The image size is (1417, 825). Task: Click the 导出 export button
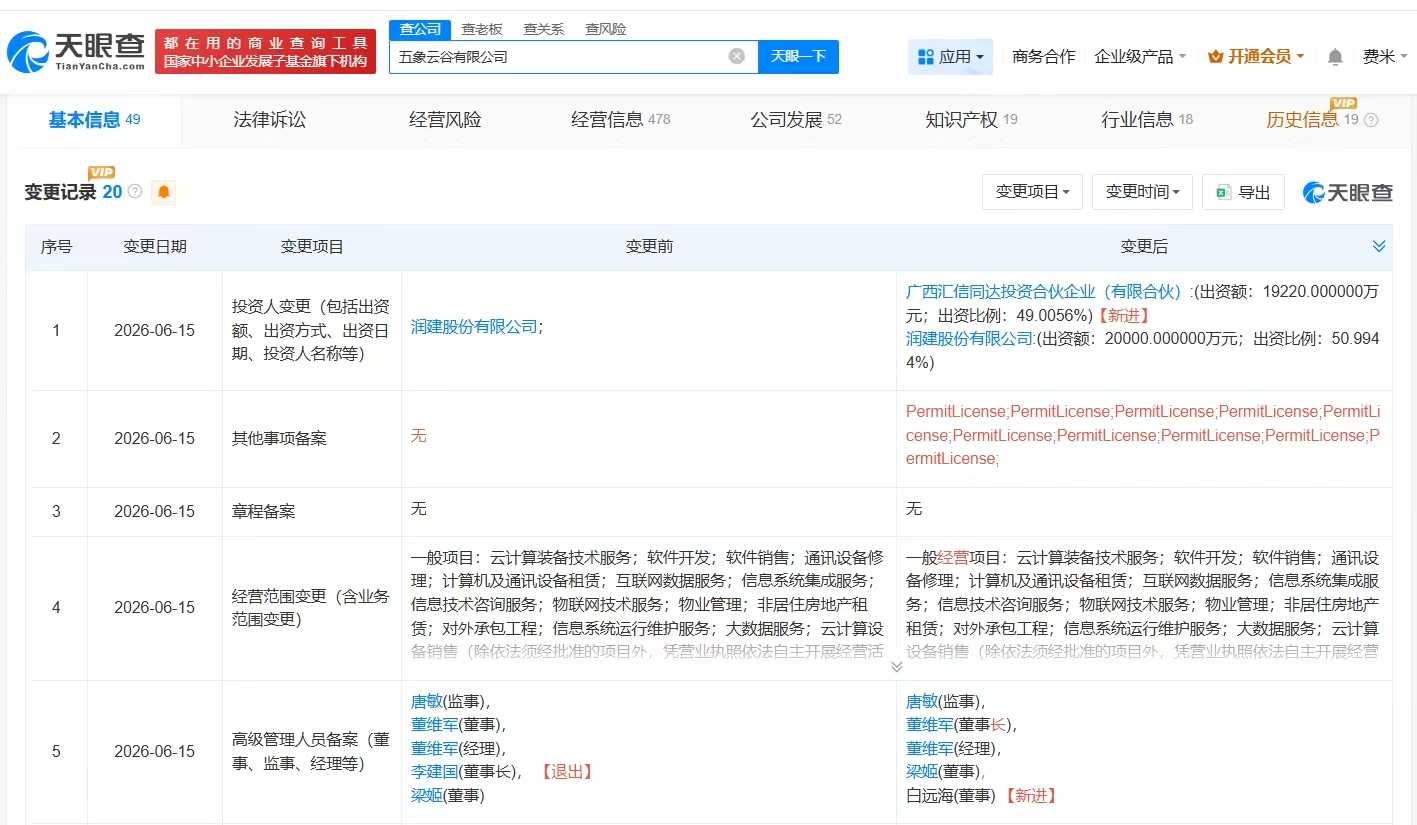coord(1244,192)
